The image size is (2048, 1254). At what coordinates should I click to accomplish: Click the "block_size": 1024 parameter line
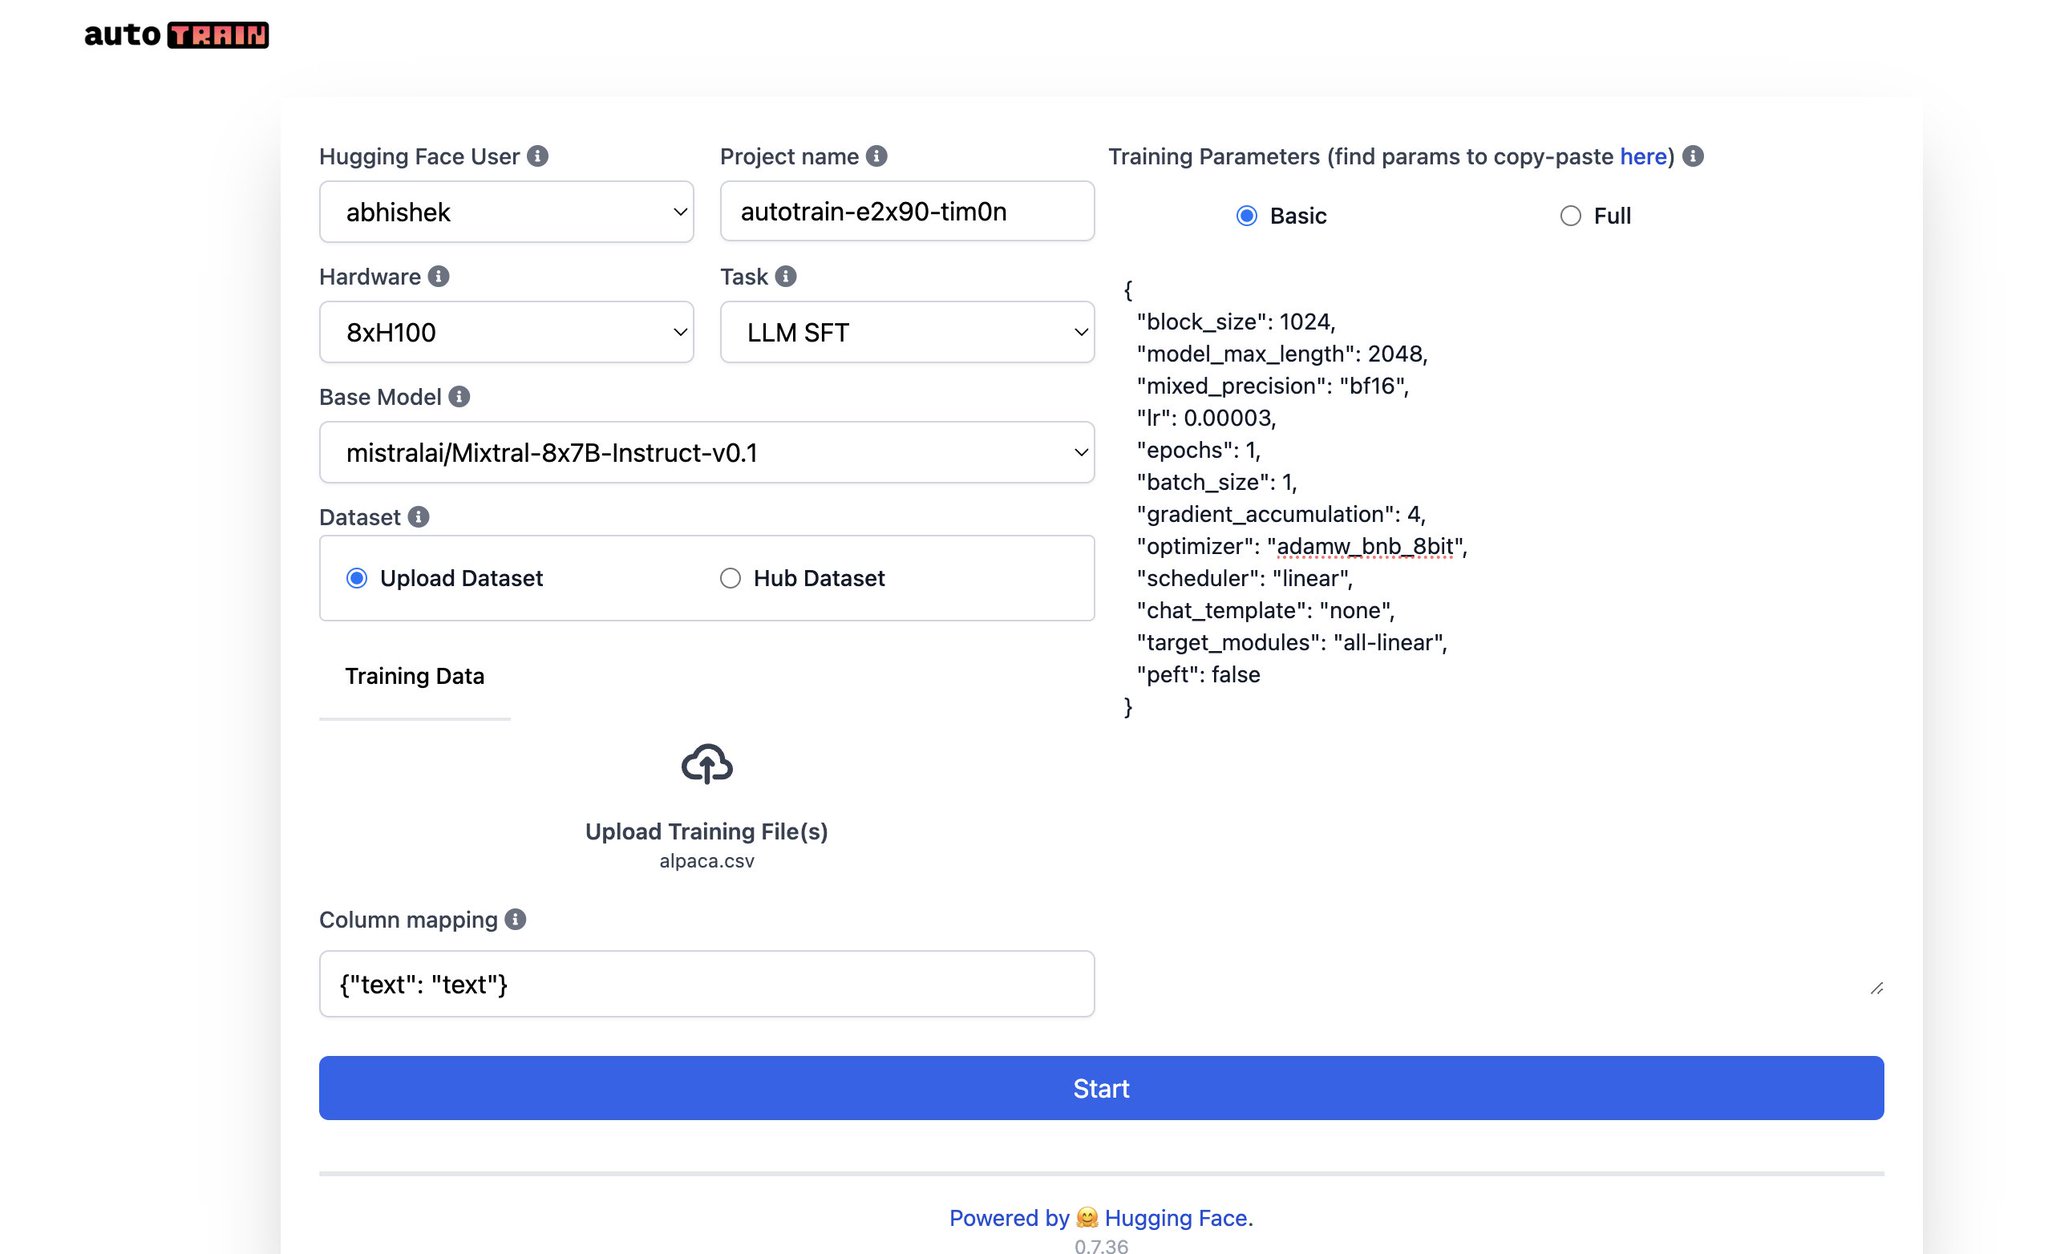(x=1236, y=322)
